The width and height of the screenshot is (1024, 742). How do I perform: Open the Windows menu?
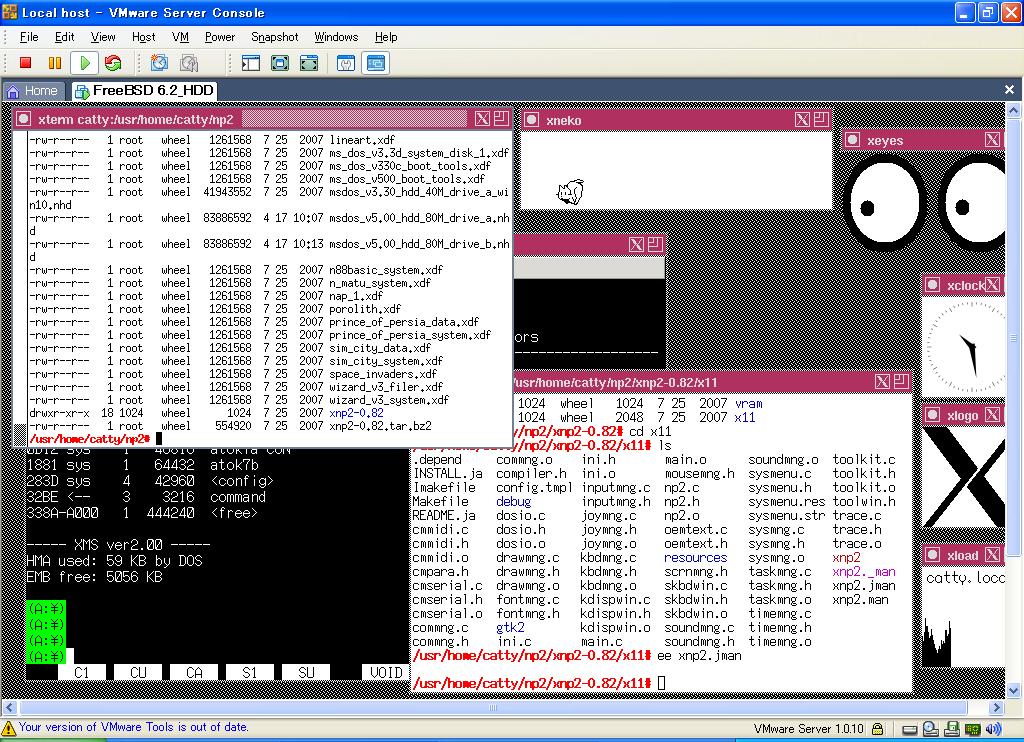click(336, 37)
